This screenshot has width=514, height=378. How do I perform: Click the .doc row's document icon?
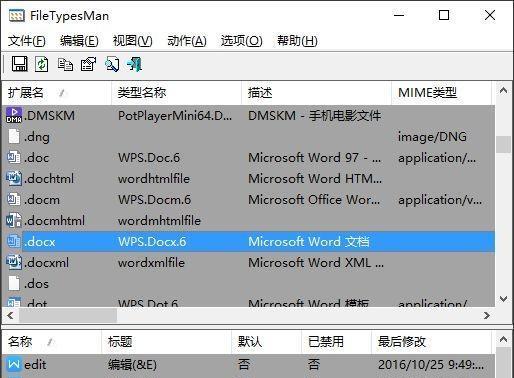[x=14, y=157]
